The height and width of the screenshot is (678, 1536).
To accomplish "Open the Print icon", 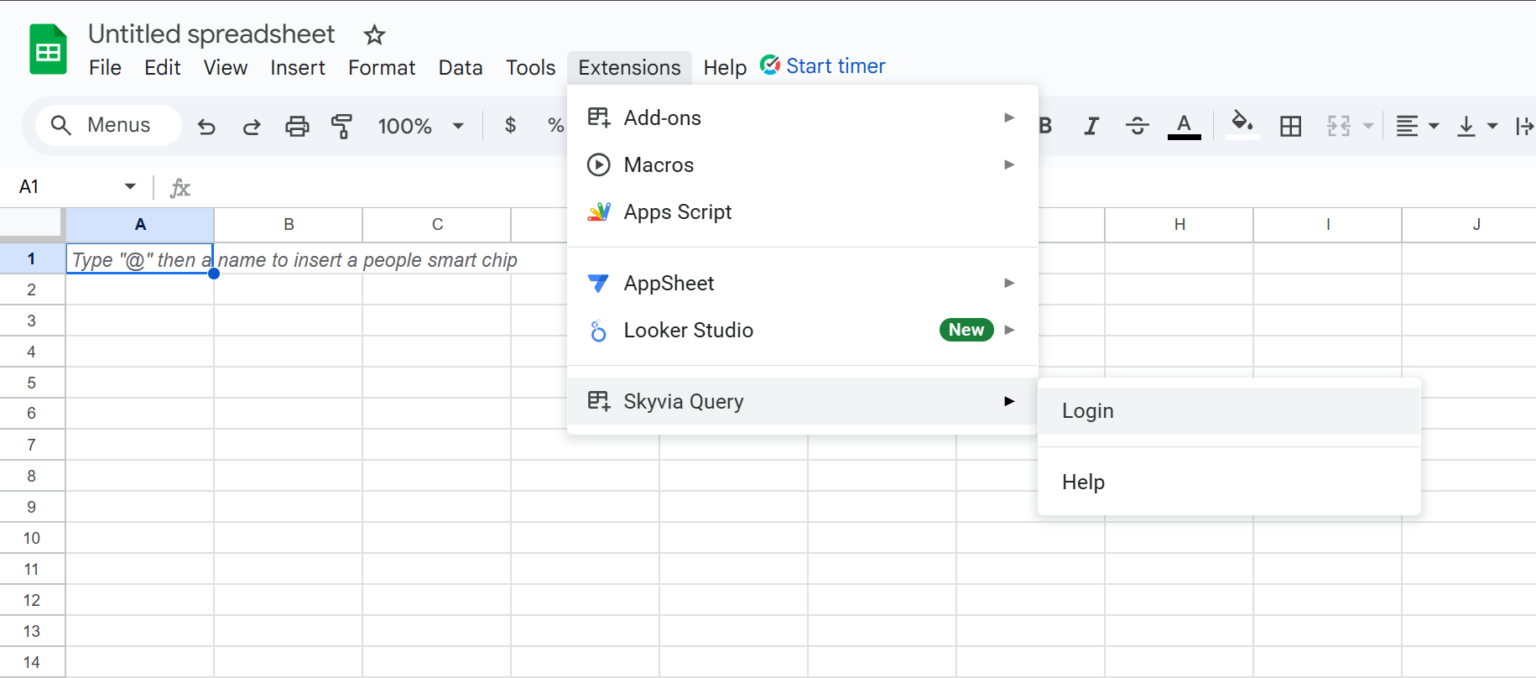I will (296, 126).
